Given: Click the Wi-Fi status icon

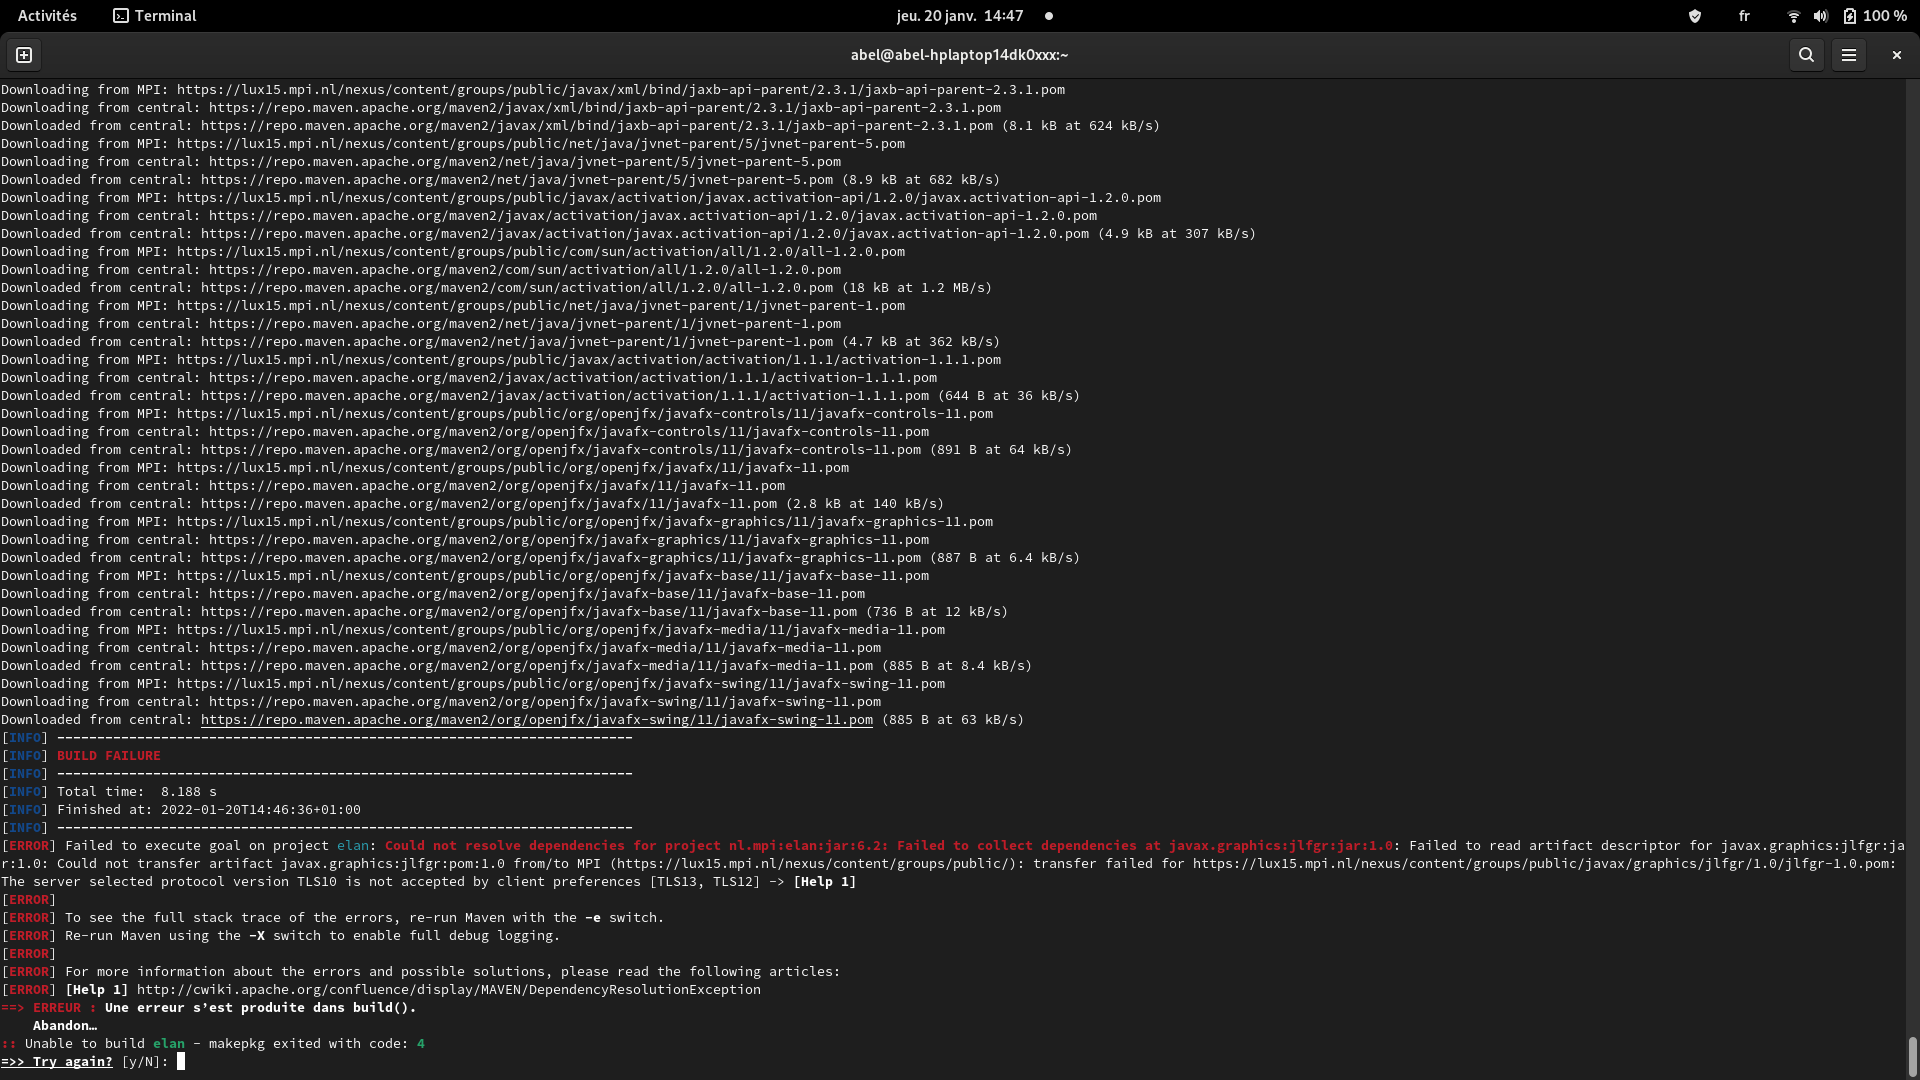Looking at the screenshot, I should (x=1793, y=16).
